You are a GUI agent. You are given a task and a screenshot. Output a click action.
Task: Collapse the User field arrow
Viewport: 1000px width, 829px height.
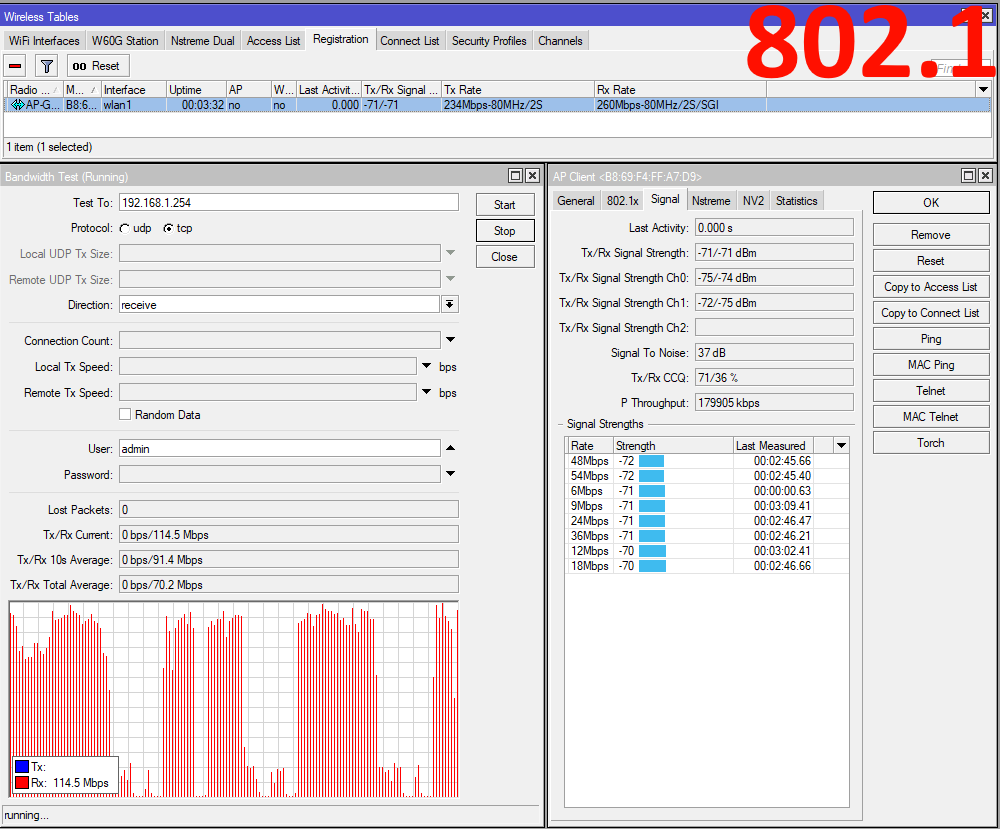pos(450,448)
